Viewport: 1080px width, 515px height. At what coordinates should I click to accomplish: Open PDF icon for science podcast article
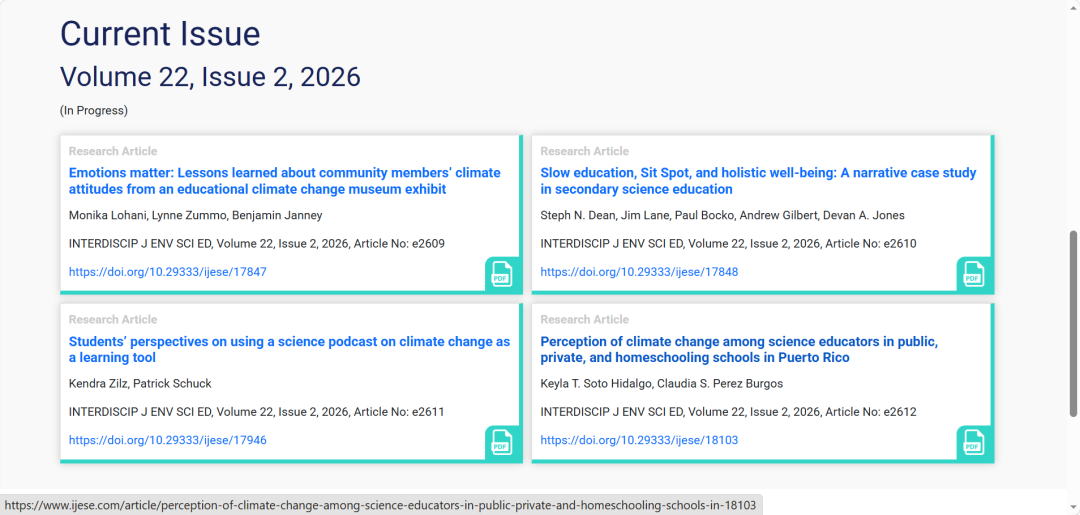pos(501,442)
